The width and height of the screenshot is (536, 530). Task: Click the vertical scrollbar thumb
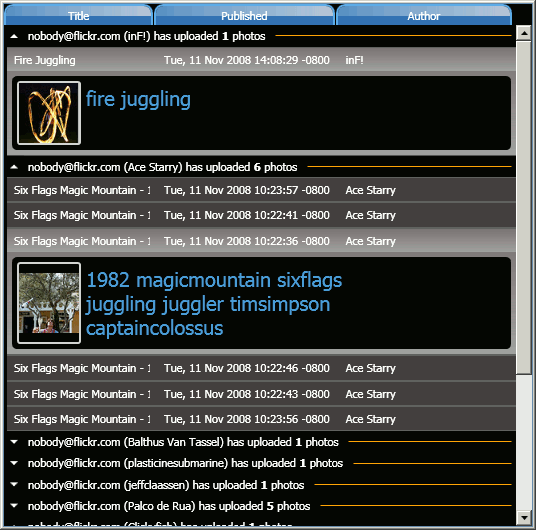coord(524,207)
